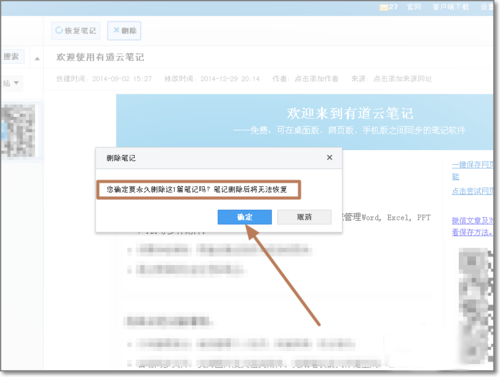500x377 pixels.
Task: Collapse the panel with the up arrow
Action: [37, 59]
